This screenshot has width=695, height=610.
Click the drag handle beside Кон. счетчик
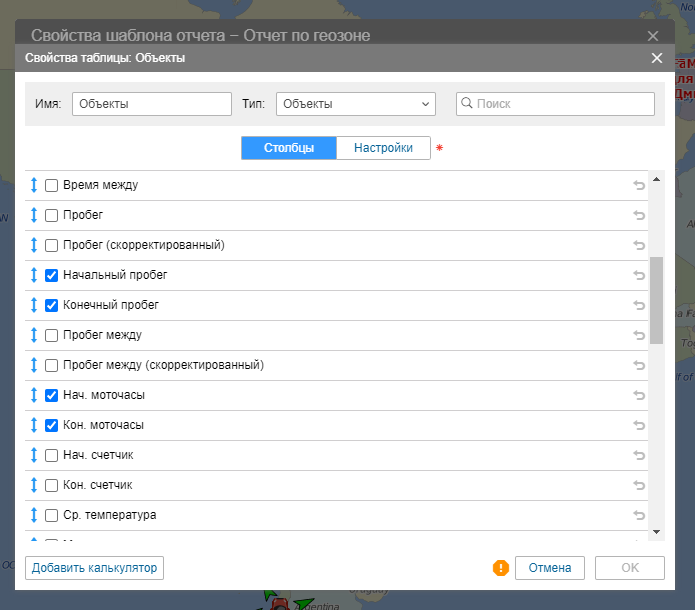coord(33,485)
